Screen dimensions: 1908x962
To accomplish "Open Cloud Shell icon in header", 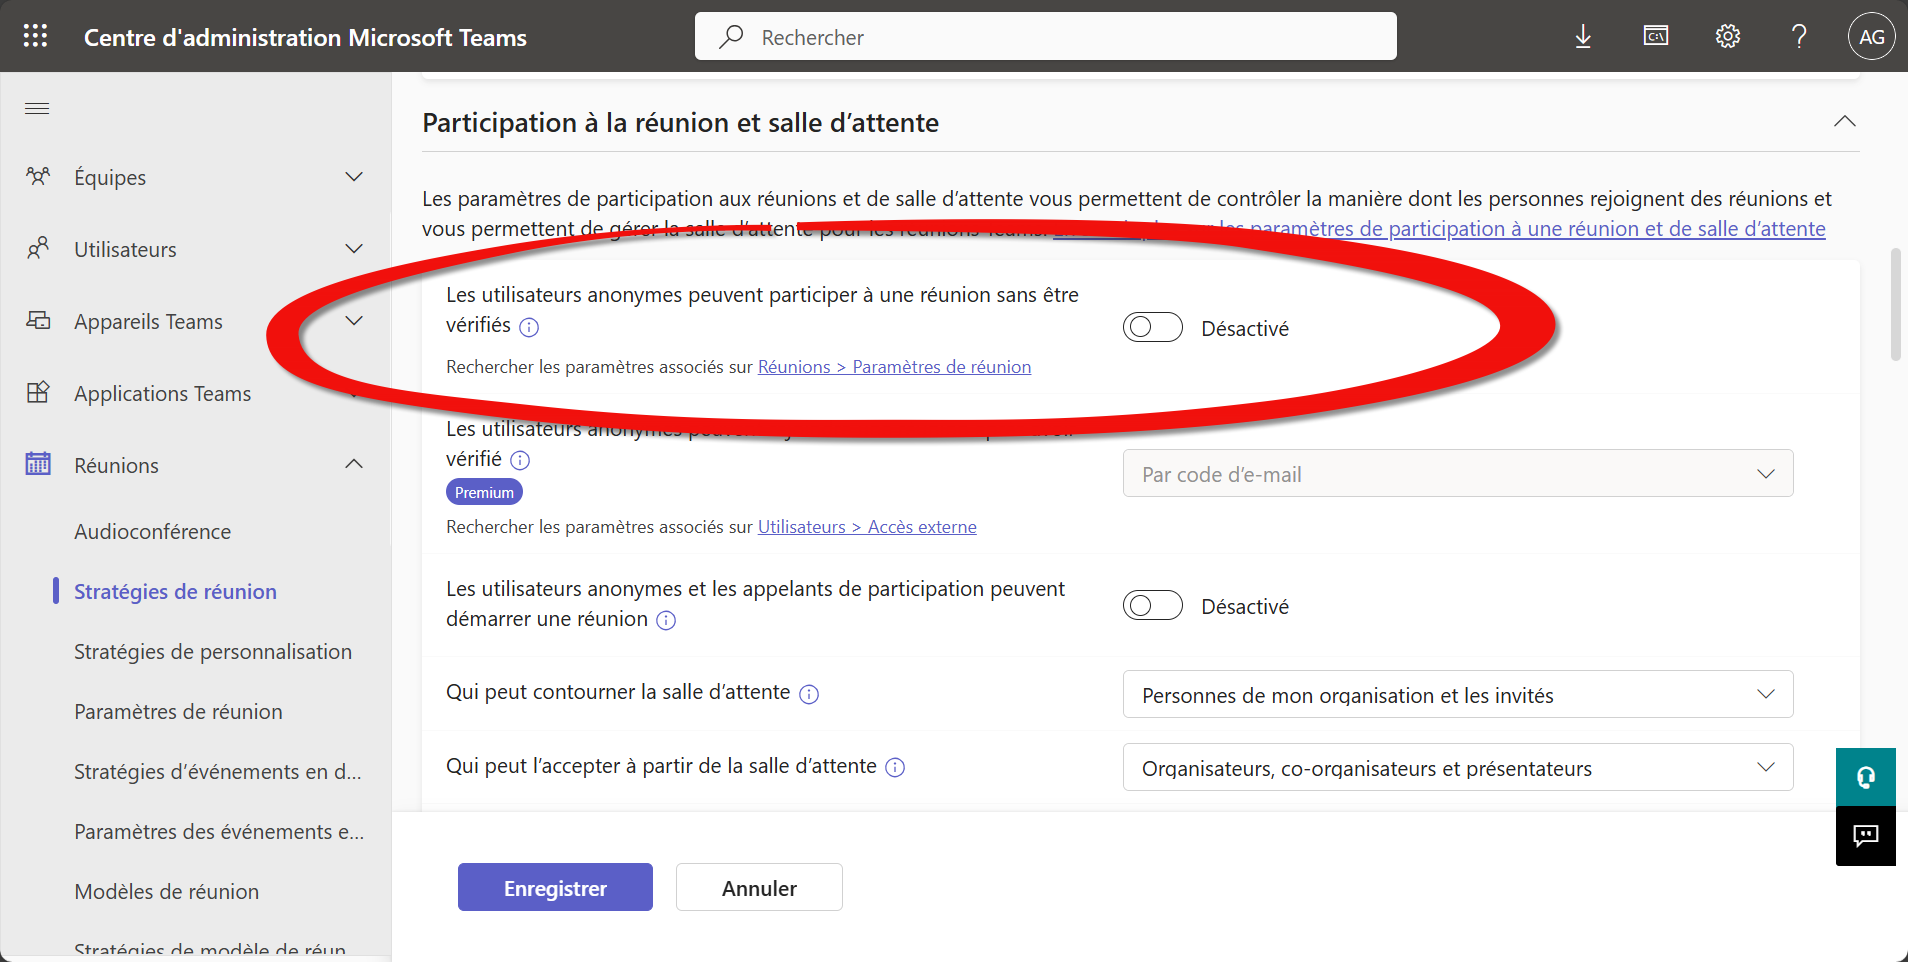I will 1656,37.
